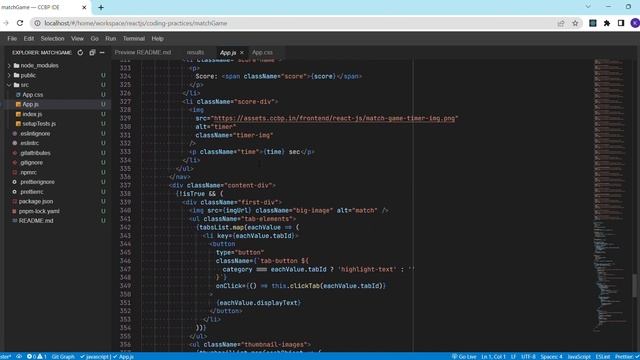Screen dimensions: 640x360
Task: Click the editor vertical scrollbar thumb
Action: pos(634,286)
